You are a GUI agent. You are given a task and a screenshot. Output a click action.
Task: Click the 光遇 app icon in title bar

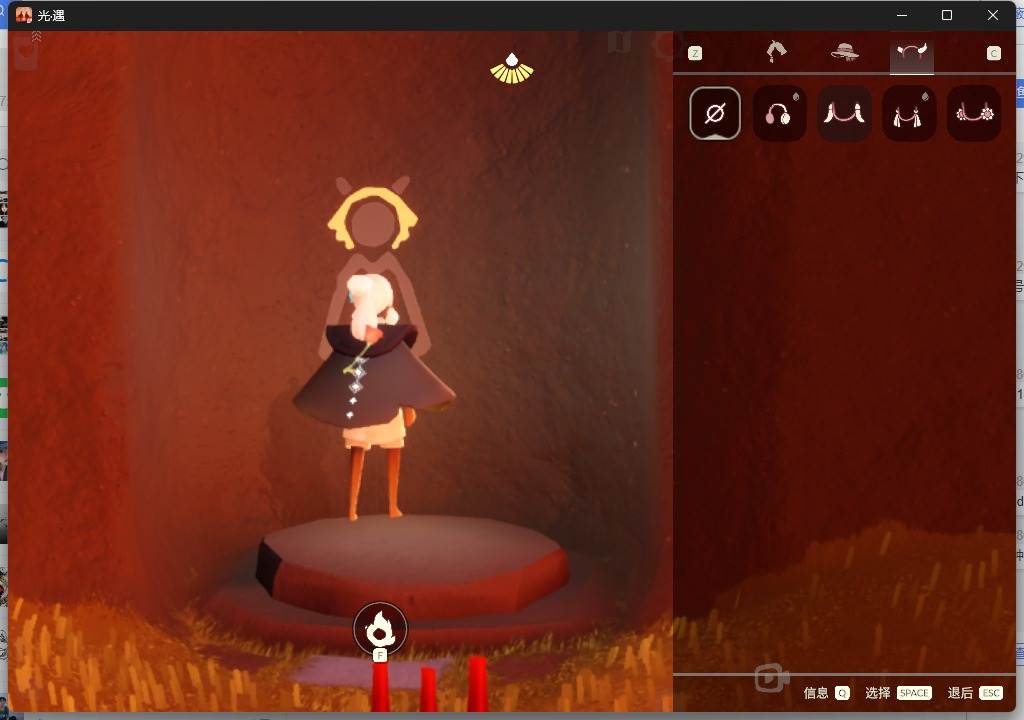click(x=24, y=15)
